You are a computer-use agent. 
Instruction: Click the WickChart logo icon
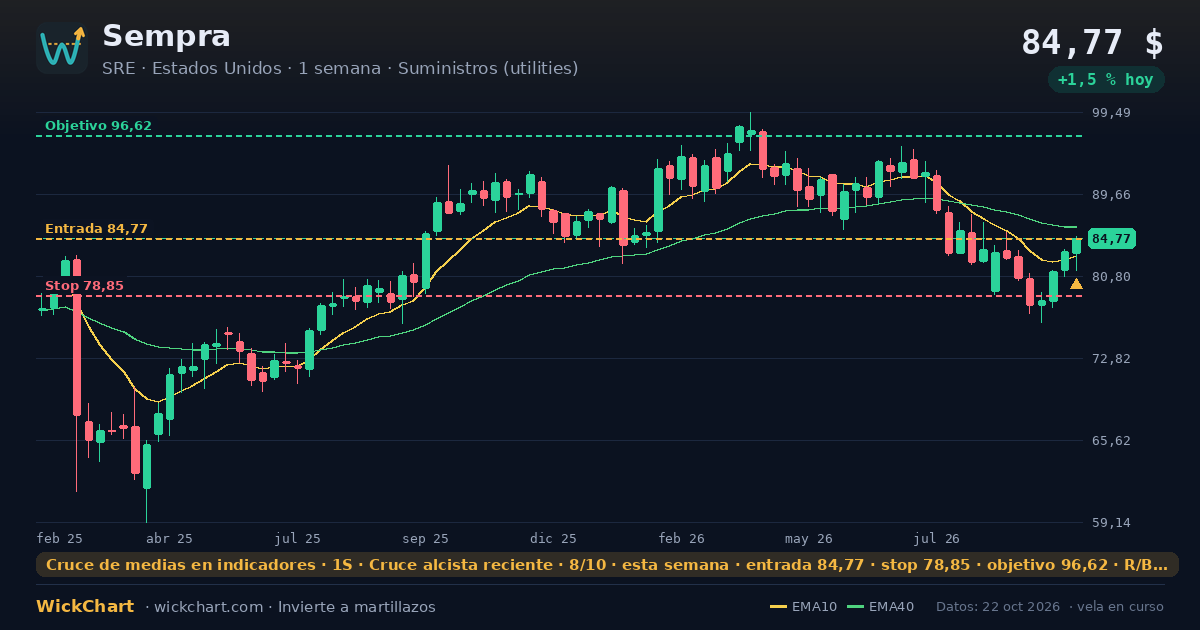click(x=62, y=48)
